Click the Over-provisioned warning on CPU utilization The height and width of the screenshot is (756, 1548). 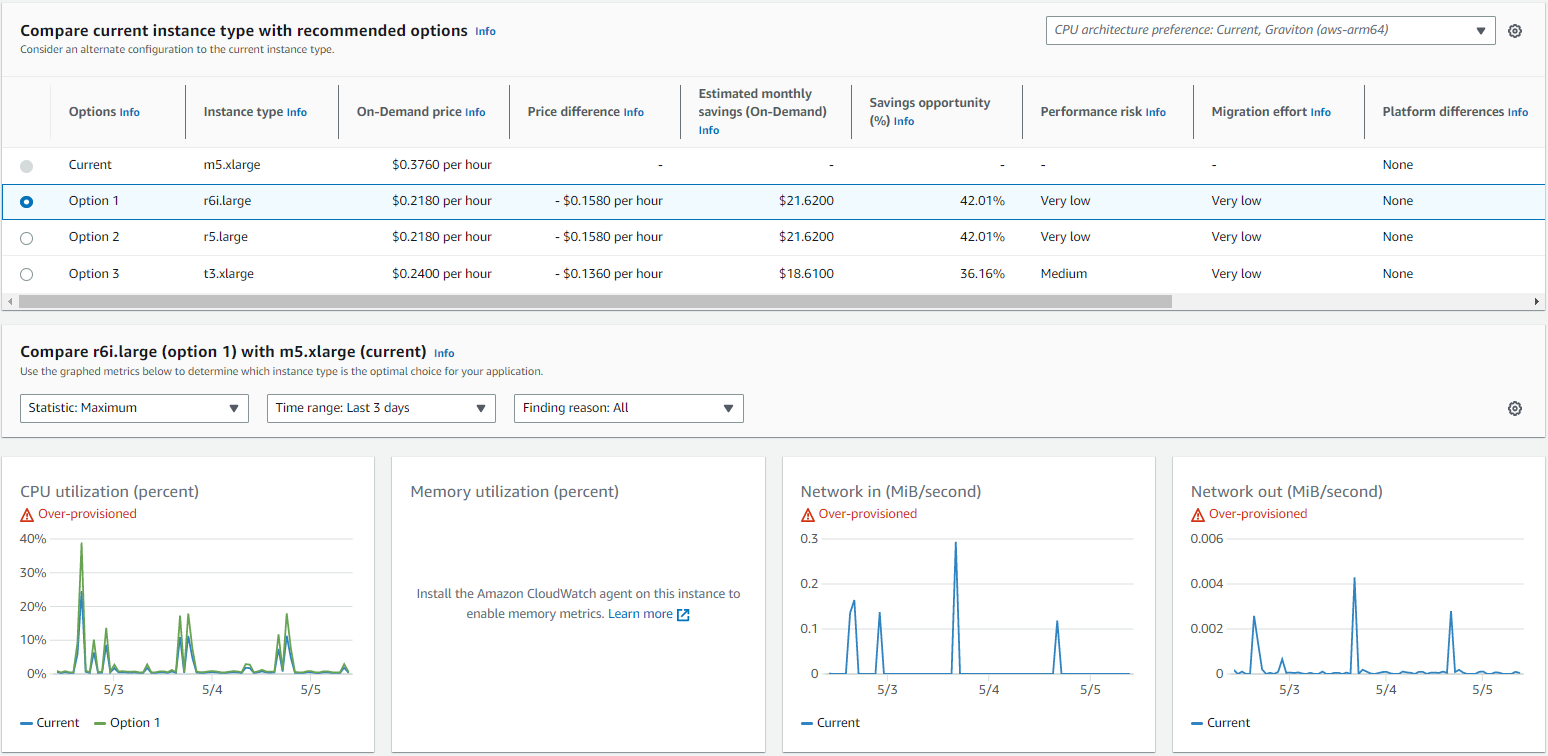[78, 513]
